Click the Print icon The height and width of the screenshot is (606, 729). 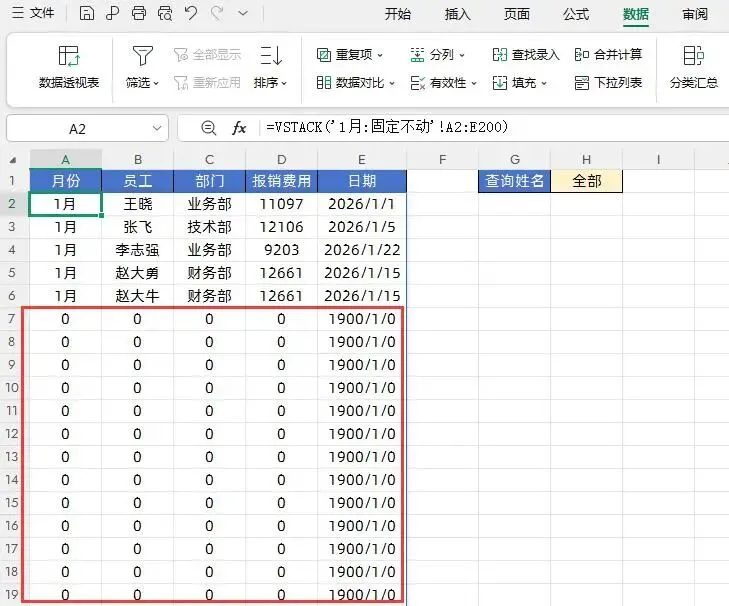[139, 13]
